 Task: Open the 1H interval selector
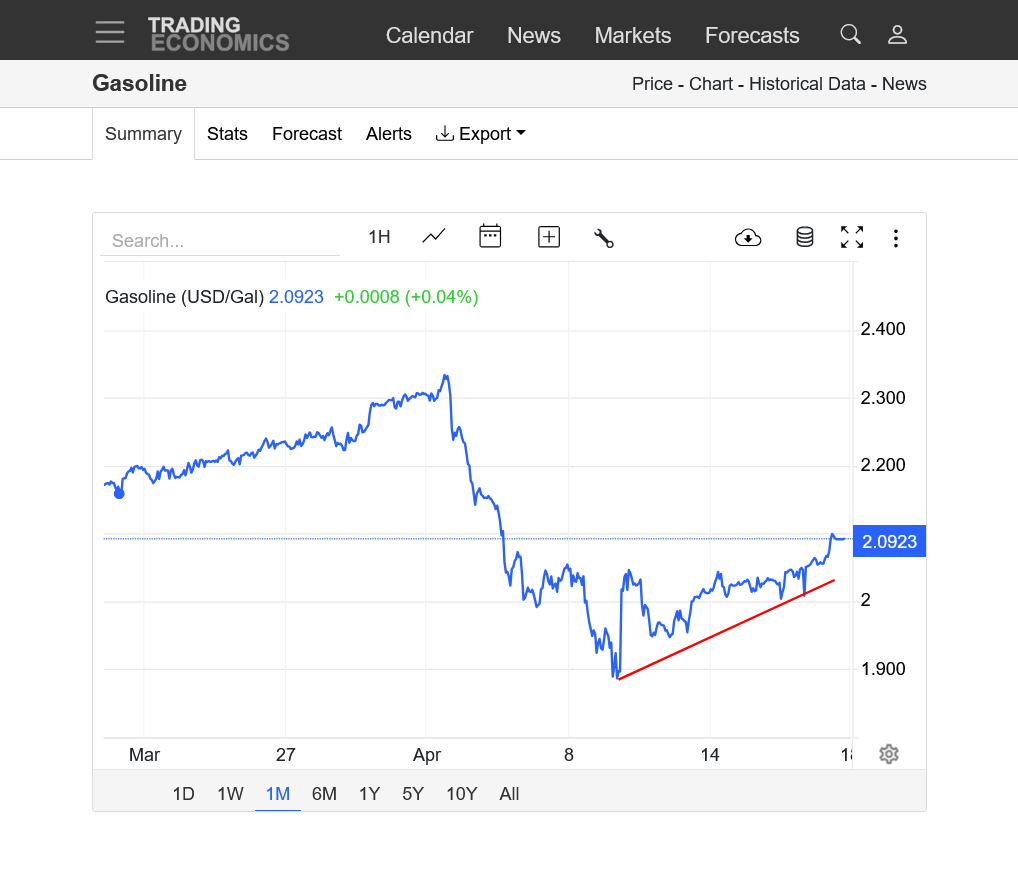(379, 237)
